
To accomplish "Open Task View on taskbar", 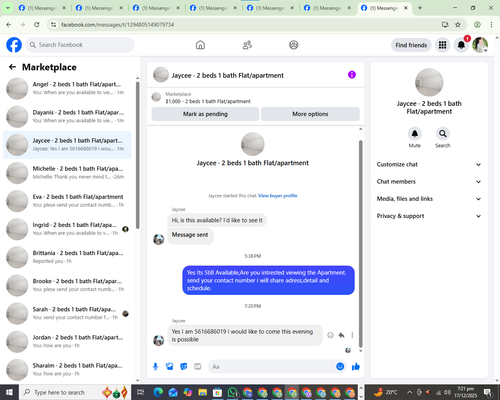I will pos(141,392).
